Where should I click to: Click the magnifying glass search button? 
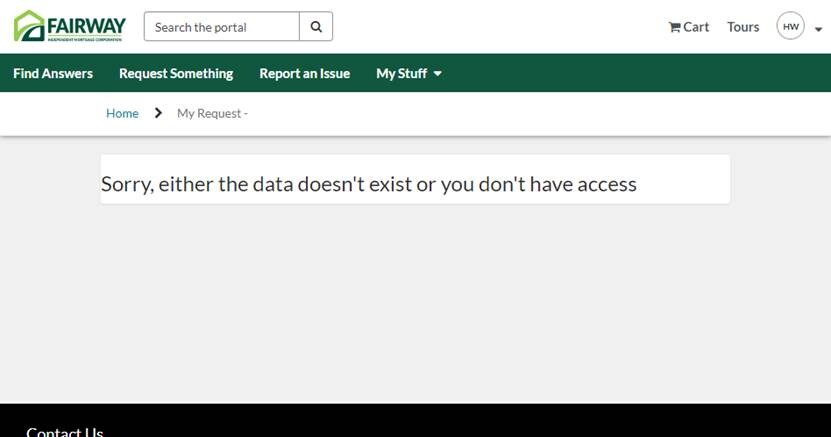(x=316, y=26)
